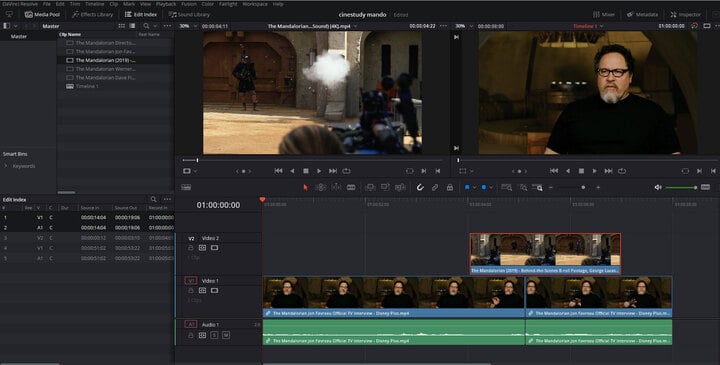Toggle the Edit Index panel

(141, 14)
